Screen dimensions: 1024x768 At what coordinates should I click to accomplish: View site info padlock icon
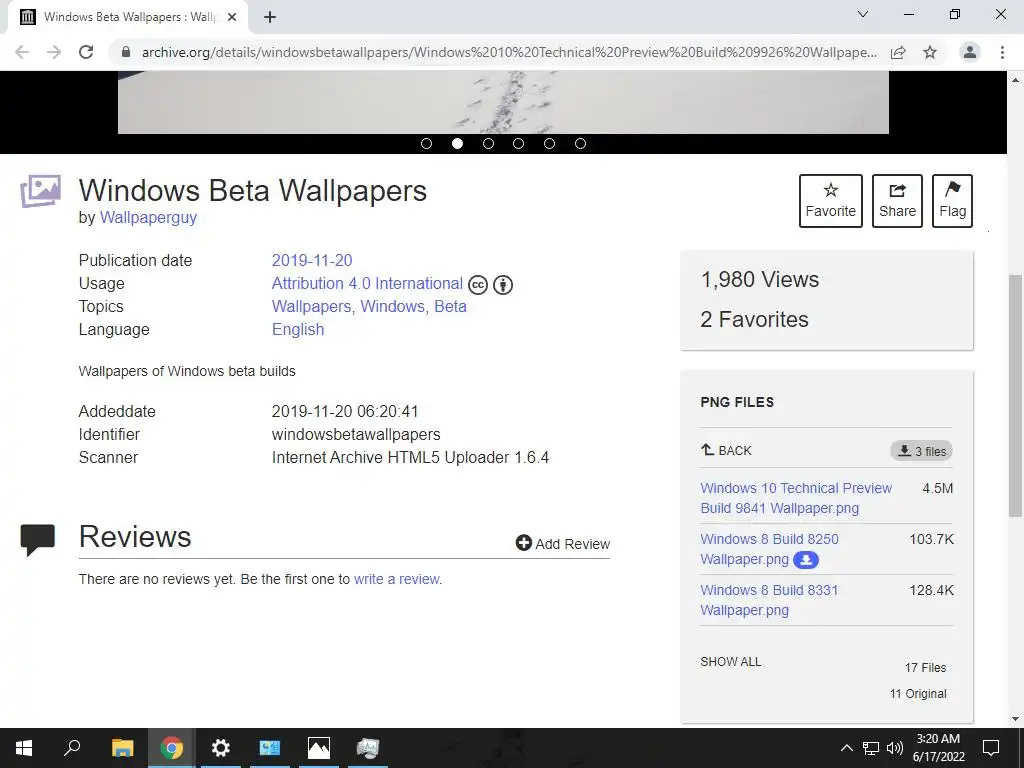(126, 52)
